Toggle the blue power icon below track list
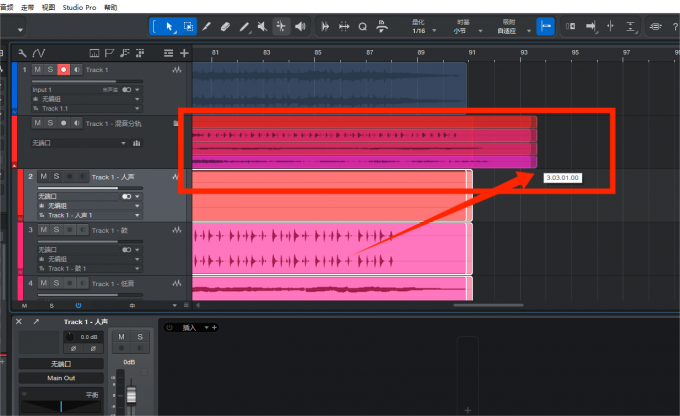Screen dimensions: 680x416 pyautogui.click(x=78, y=305)
